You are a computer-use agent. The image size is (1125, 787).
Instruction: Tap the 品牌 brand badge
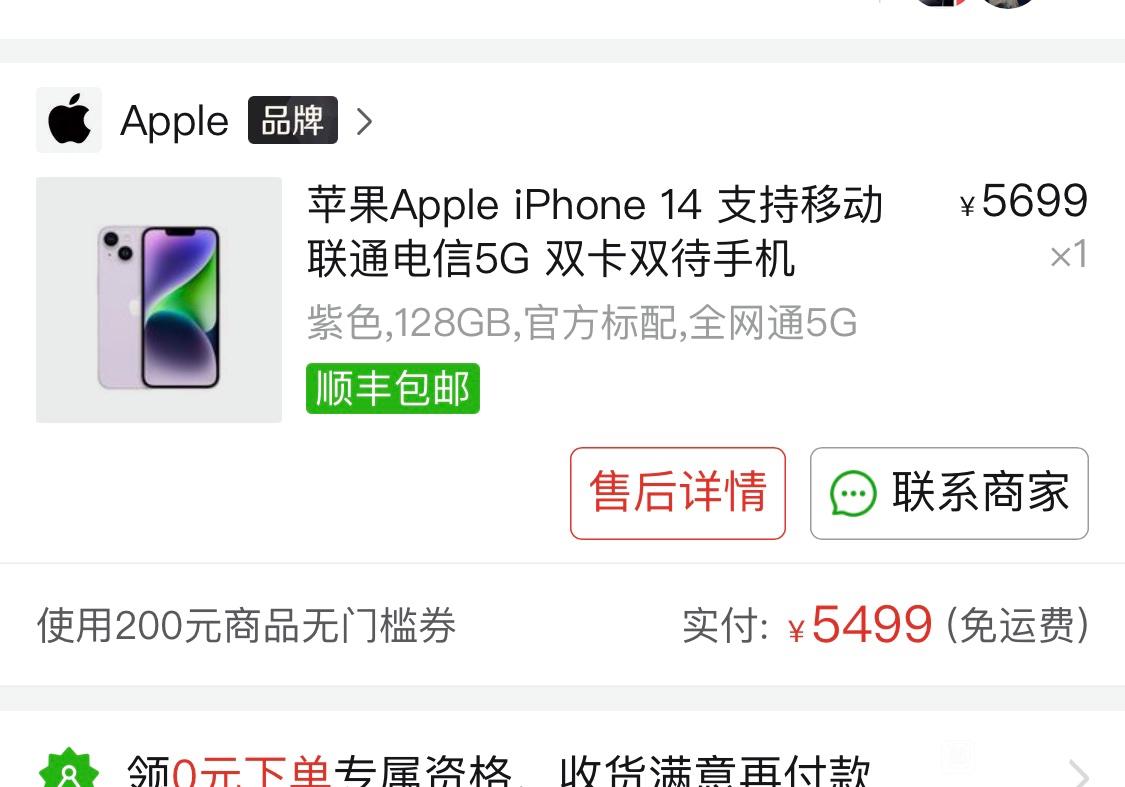[x=293, y=120]
